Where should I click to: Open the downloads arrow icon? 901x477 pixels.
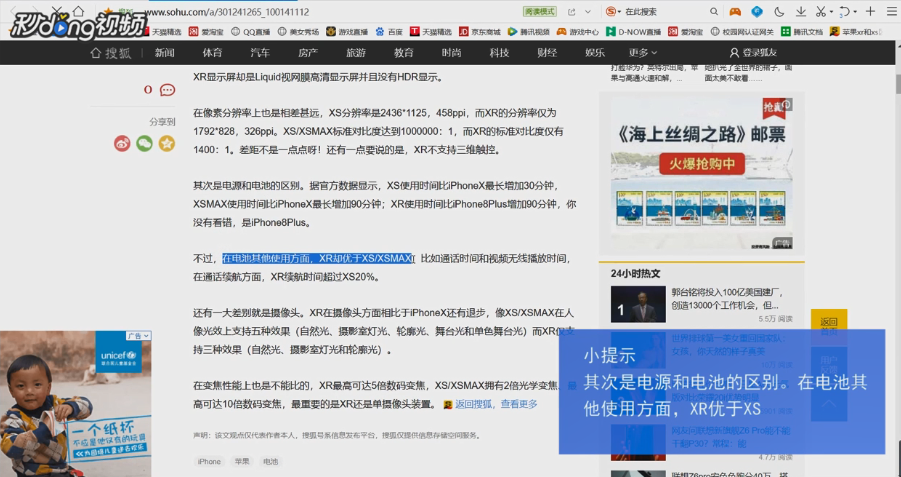[800, 11]
